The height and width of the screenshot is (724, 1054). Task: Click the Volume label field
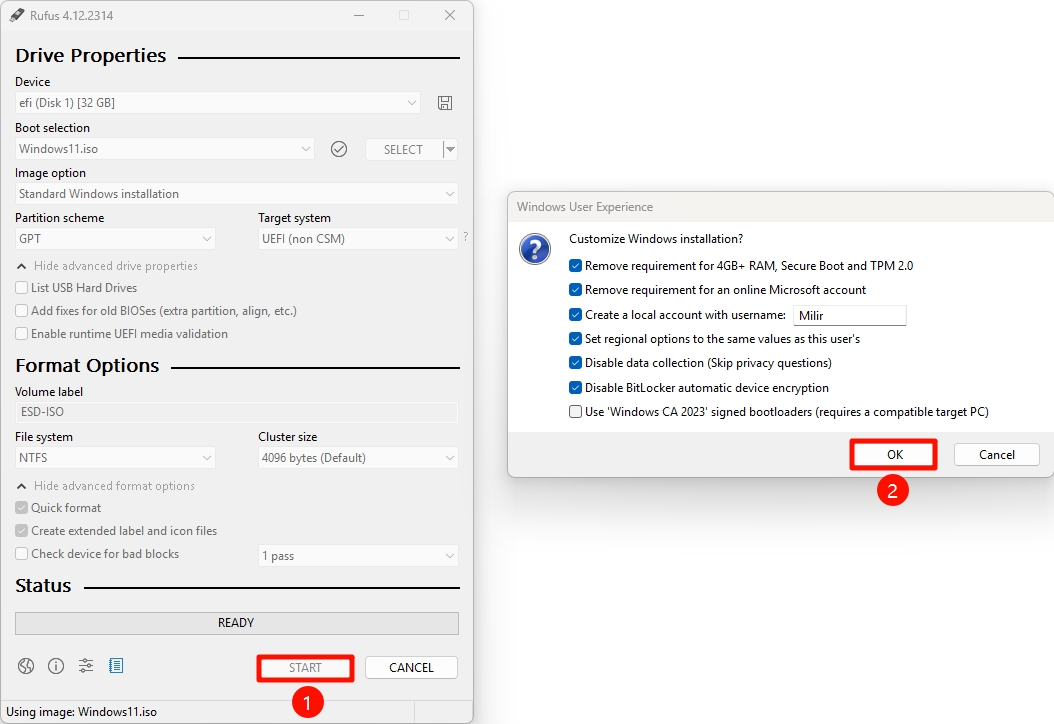pyautogui.click(x=237, y=412)
